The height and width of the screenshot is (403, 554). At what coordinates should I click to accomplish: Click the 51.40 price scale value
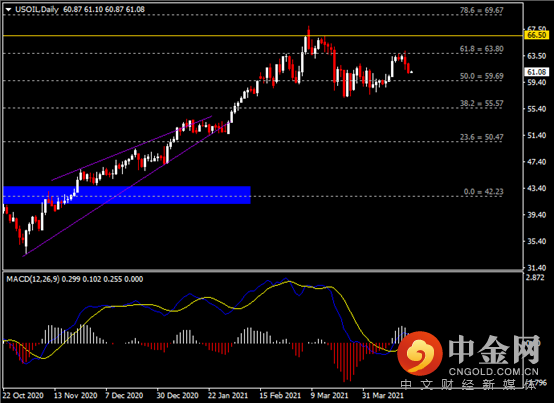point(536,135)
